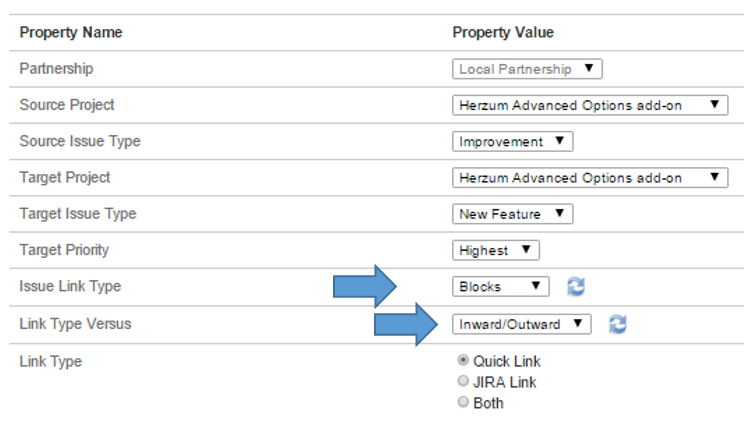Click the Link Type Versus label
745x427 pixels.
point(75,323)
